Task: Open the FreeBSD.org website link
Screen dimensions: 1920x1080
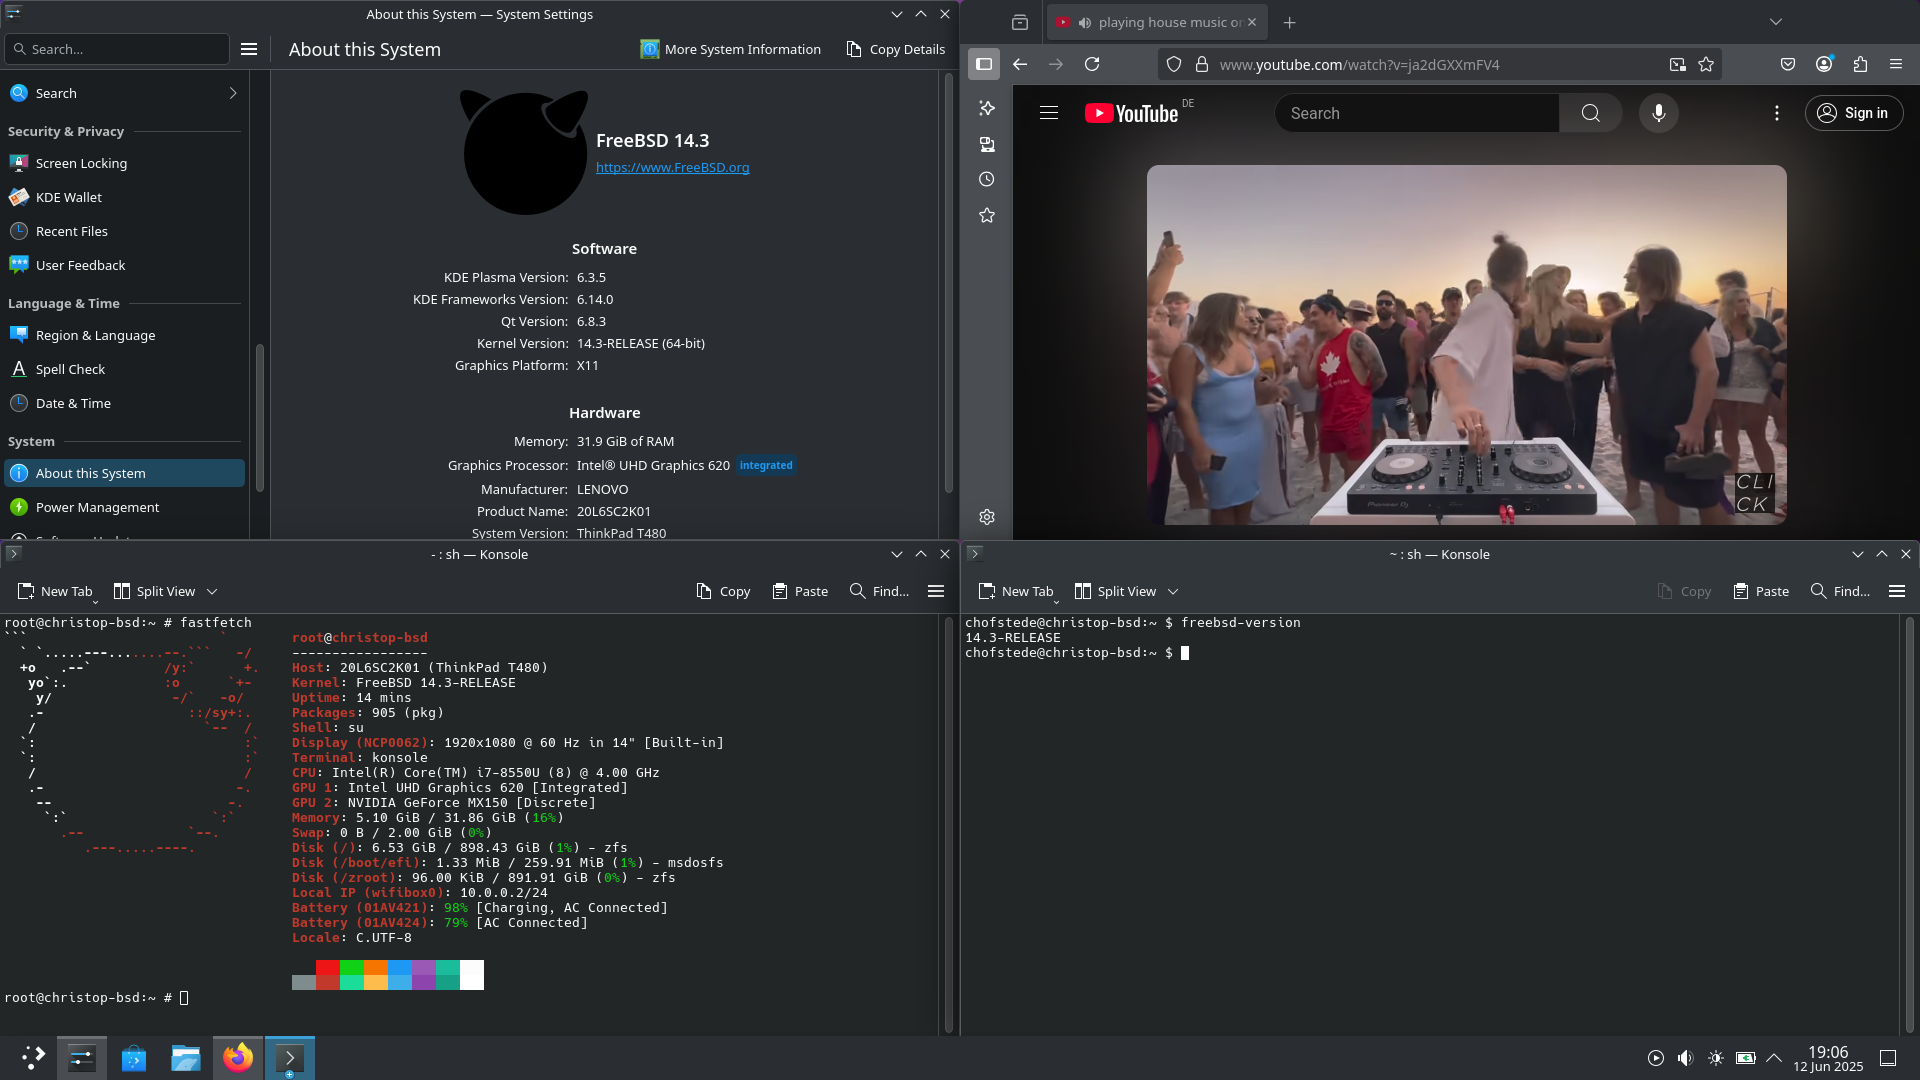Action: click(x=672, y=167)
